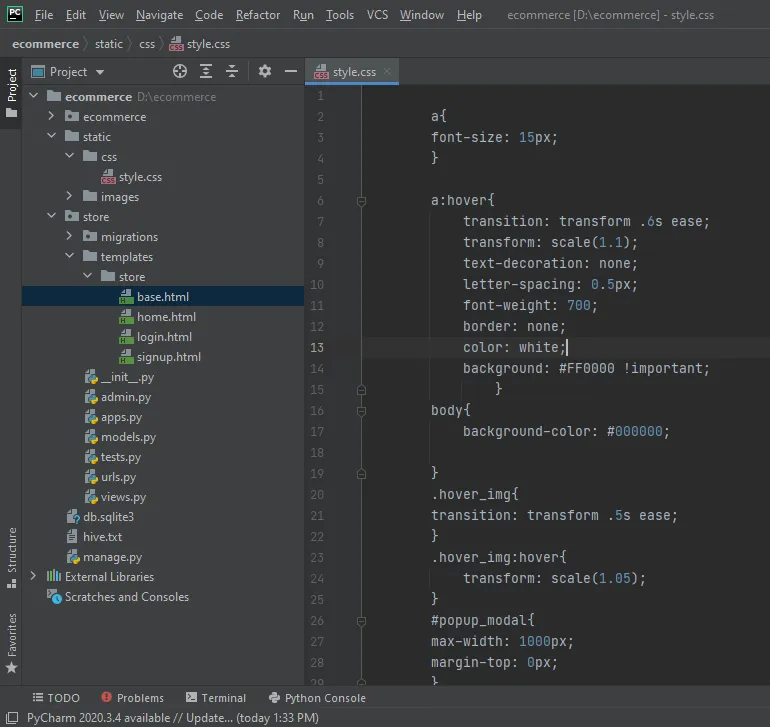Close the style.css editor tab
The width and height of the screenshot is (770, 727).
[387, 72]
